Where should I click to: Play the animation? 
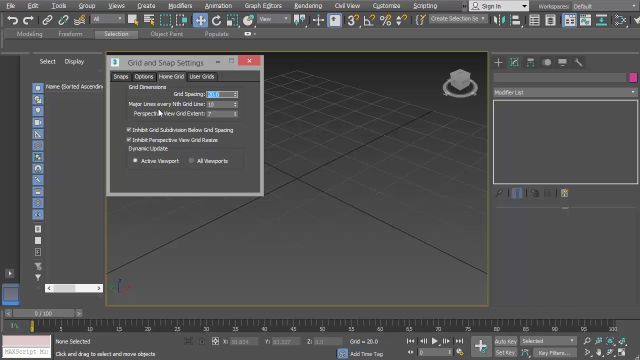[435, 341]
